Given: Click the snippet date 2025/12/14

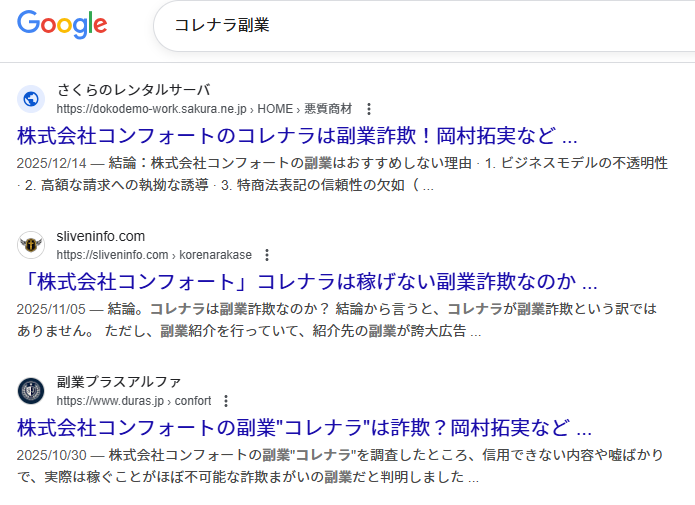Looking at the screenshot, I should pyautogui.click(x=51, y=163).
